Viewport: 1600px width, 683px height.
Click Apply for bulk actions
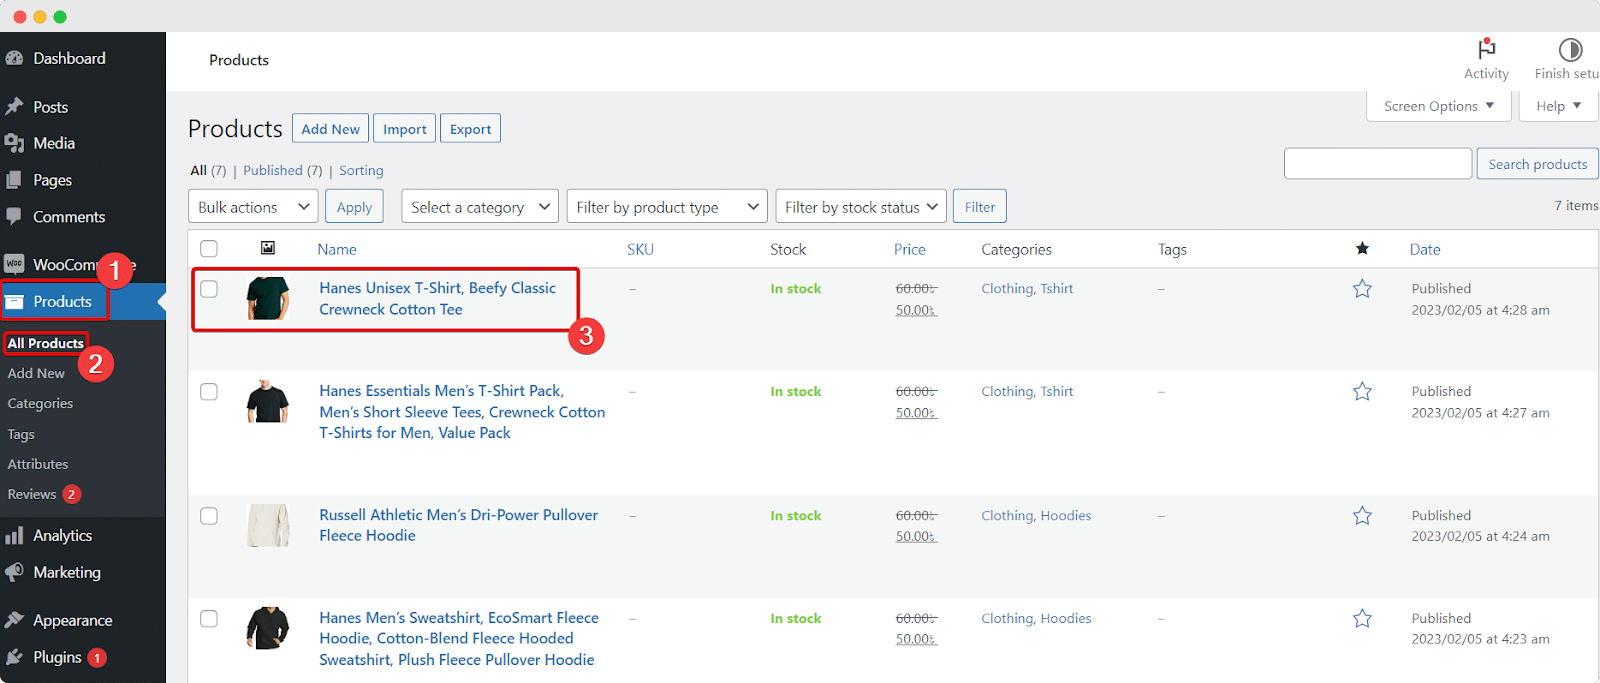(x=354, y=207)
